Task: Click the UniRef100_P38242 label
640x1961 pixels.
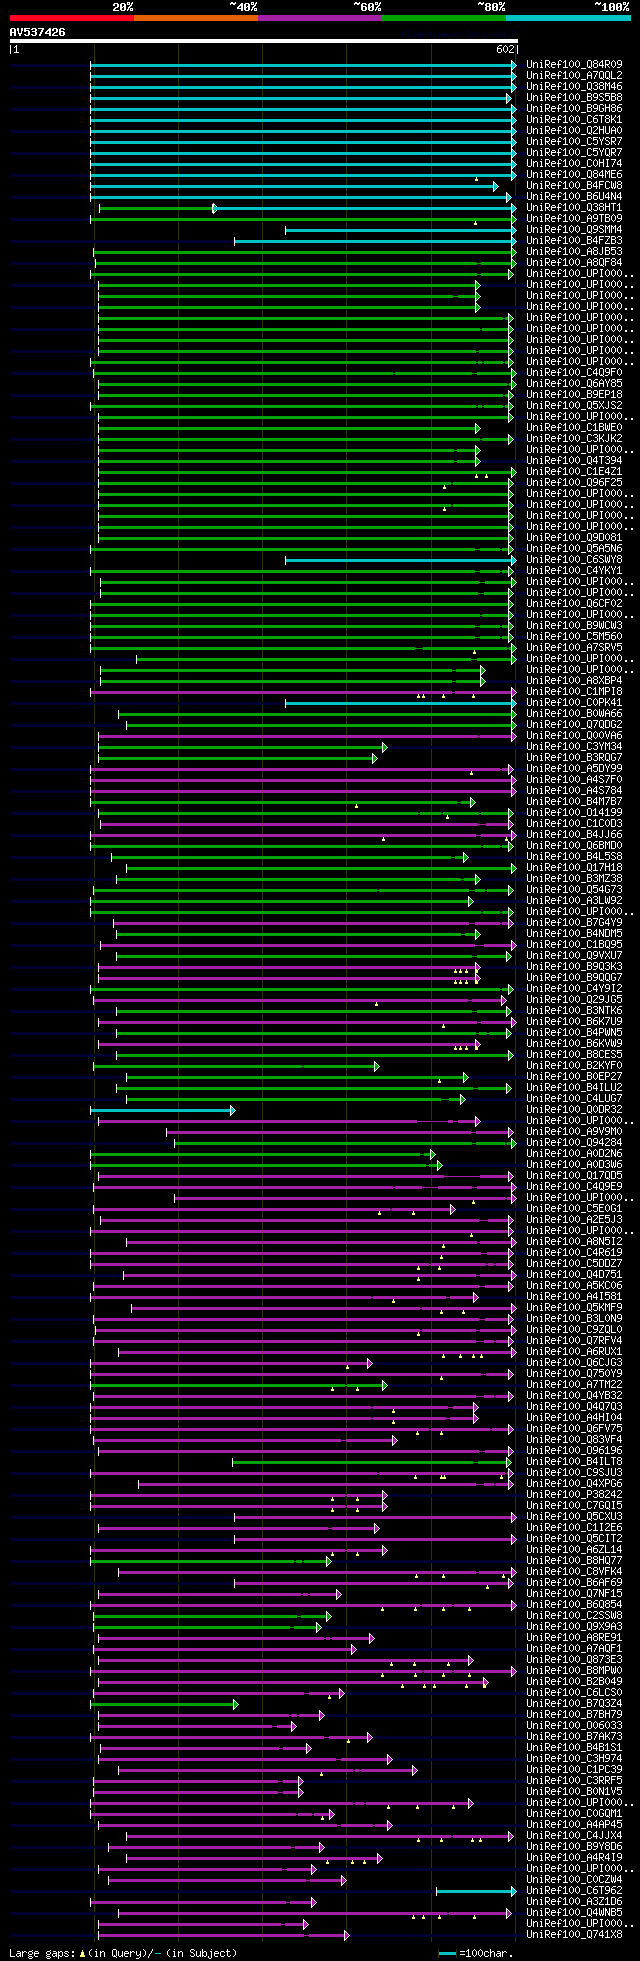Action: pos(574,1495)
